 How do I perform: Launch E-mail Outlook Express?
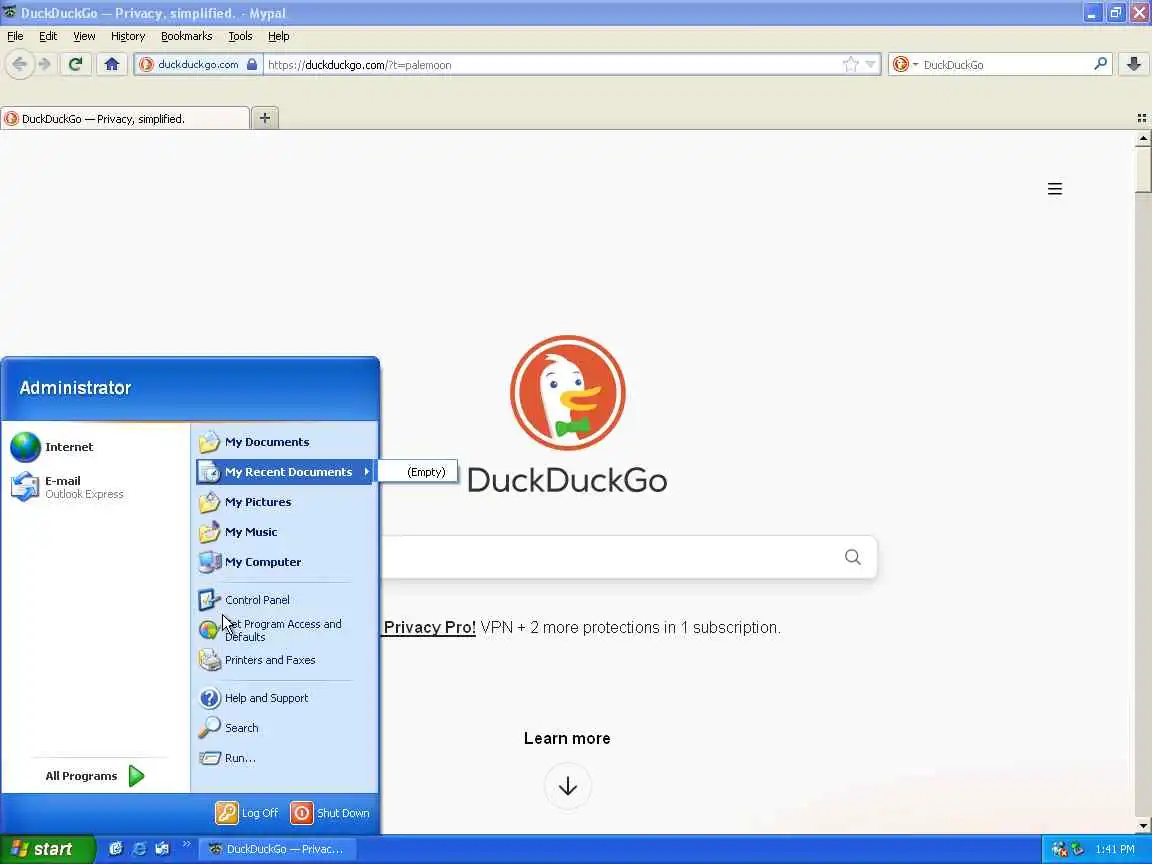click(x=96, y=487)
